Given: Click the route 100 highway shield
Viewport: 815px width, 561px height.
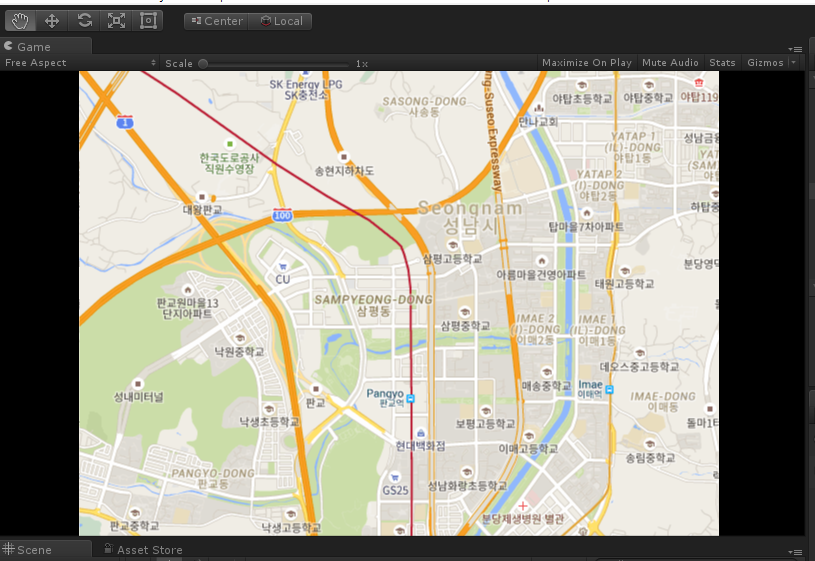Looking at the screenshot, I should coord(282,215).
